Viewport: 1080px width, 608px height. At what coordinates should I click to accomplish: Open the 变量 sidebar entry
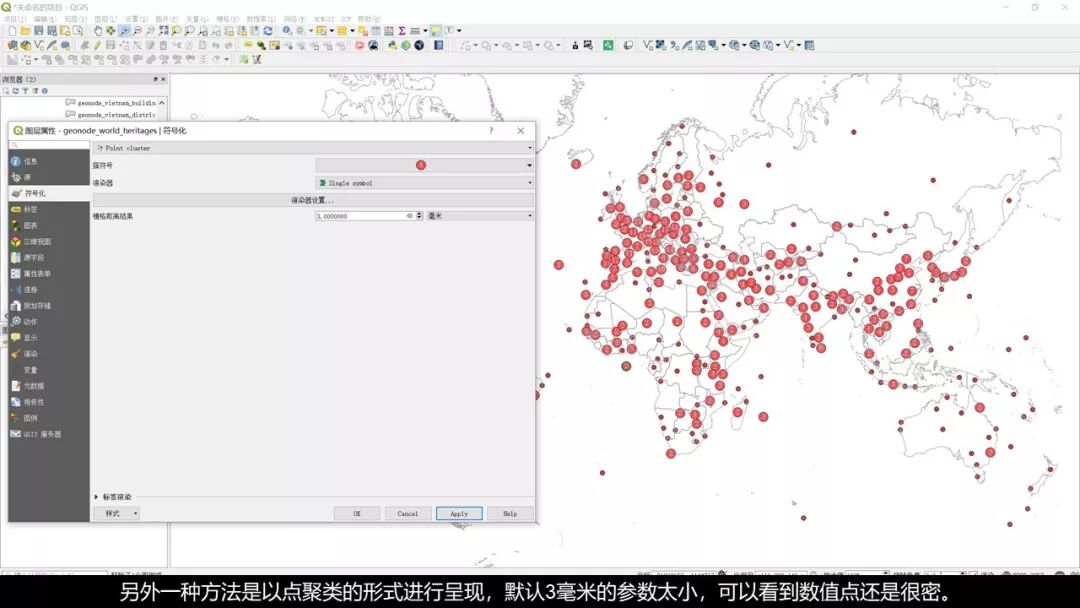pos(49,370)
